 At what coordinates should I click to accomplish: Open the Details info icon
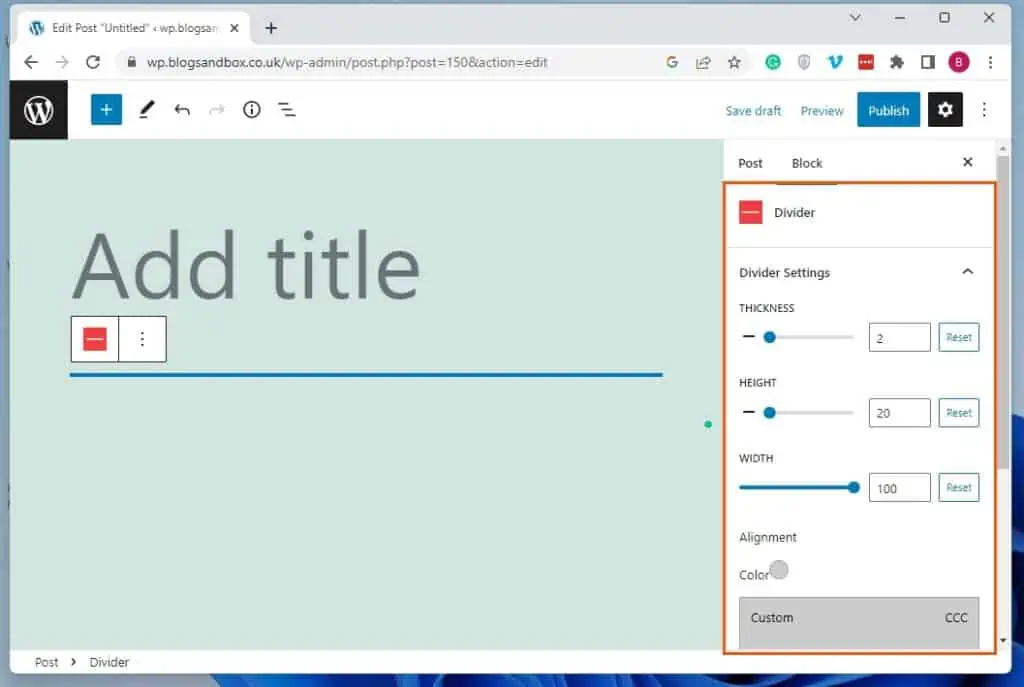(x=251, y=109)
